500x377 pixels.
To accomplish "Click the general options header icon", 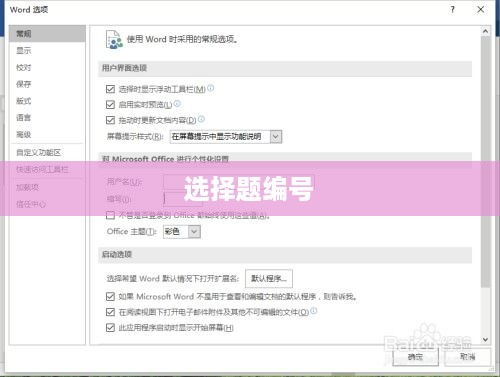I will (x=114, y=40).
